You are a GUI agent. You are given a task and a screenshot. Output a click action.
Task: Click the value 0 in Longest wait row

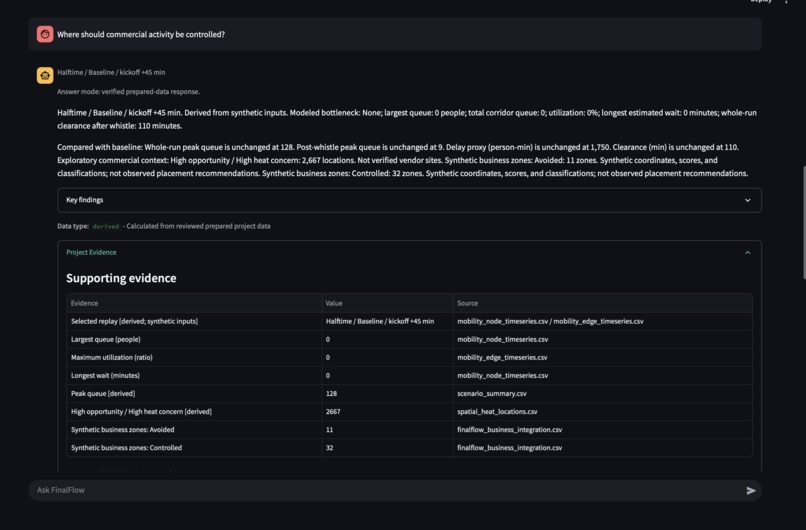[327, 375]
